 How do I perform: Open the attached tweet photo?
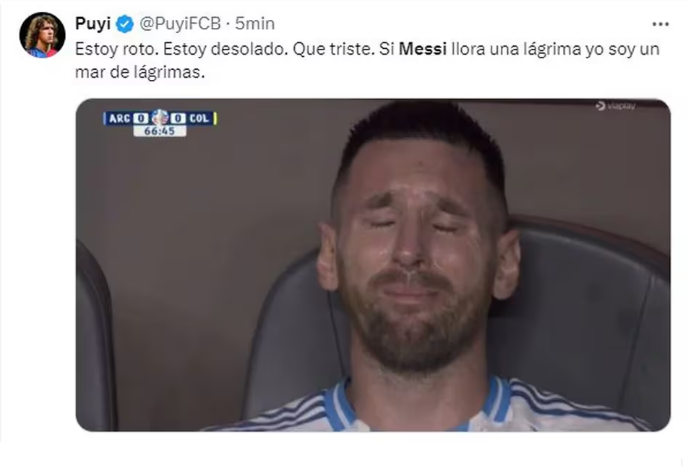373,265
